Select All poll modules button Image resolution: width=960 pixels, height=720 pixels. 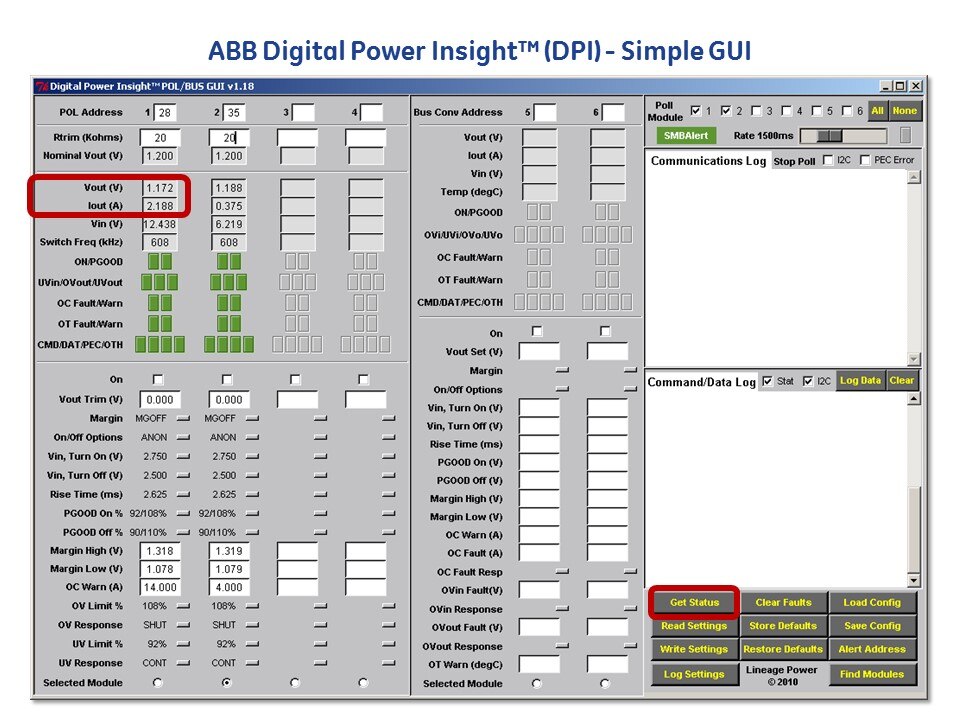click(x=877, y=111)
